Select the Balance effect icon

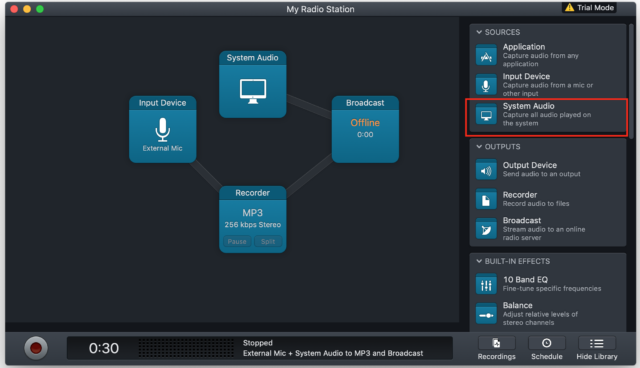(486, 314)
